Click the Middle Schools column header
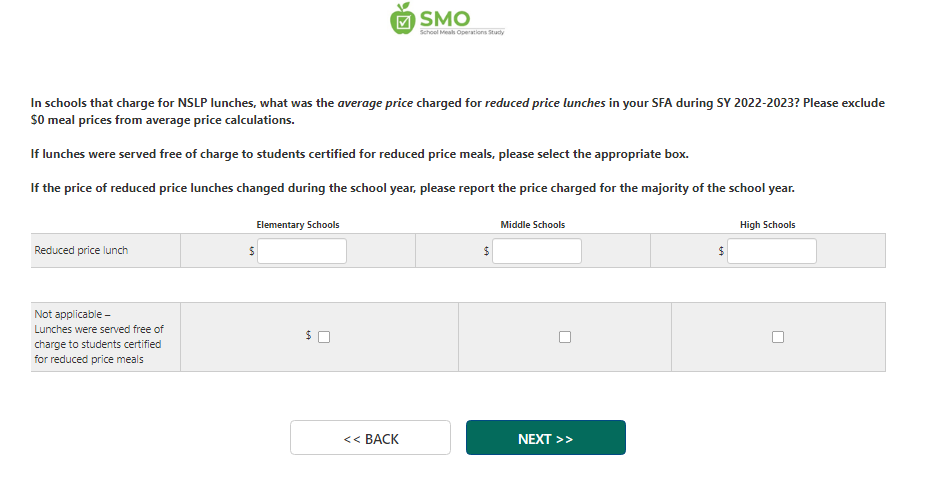The width and height of the screenshot is (925, 495). (x=533, y=225)
